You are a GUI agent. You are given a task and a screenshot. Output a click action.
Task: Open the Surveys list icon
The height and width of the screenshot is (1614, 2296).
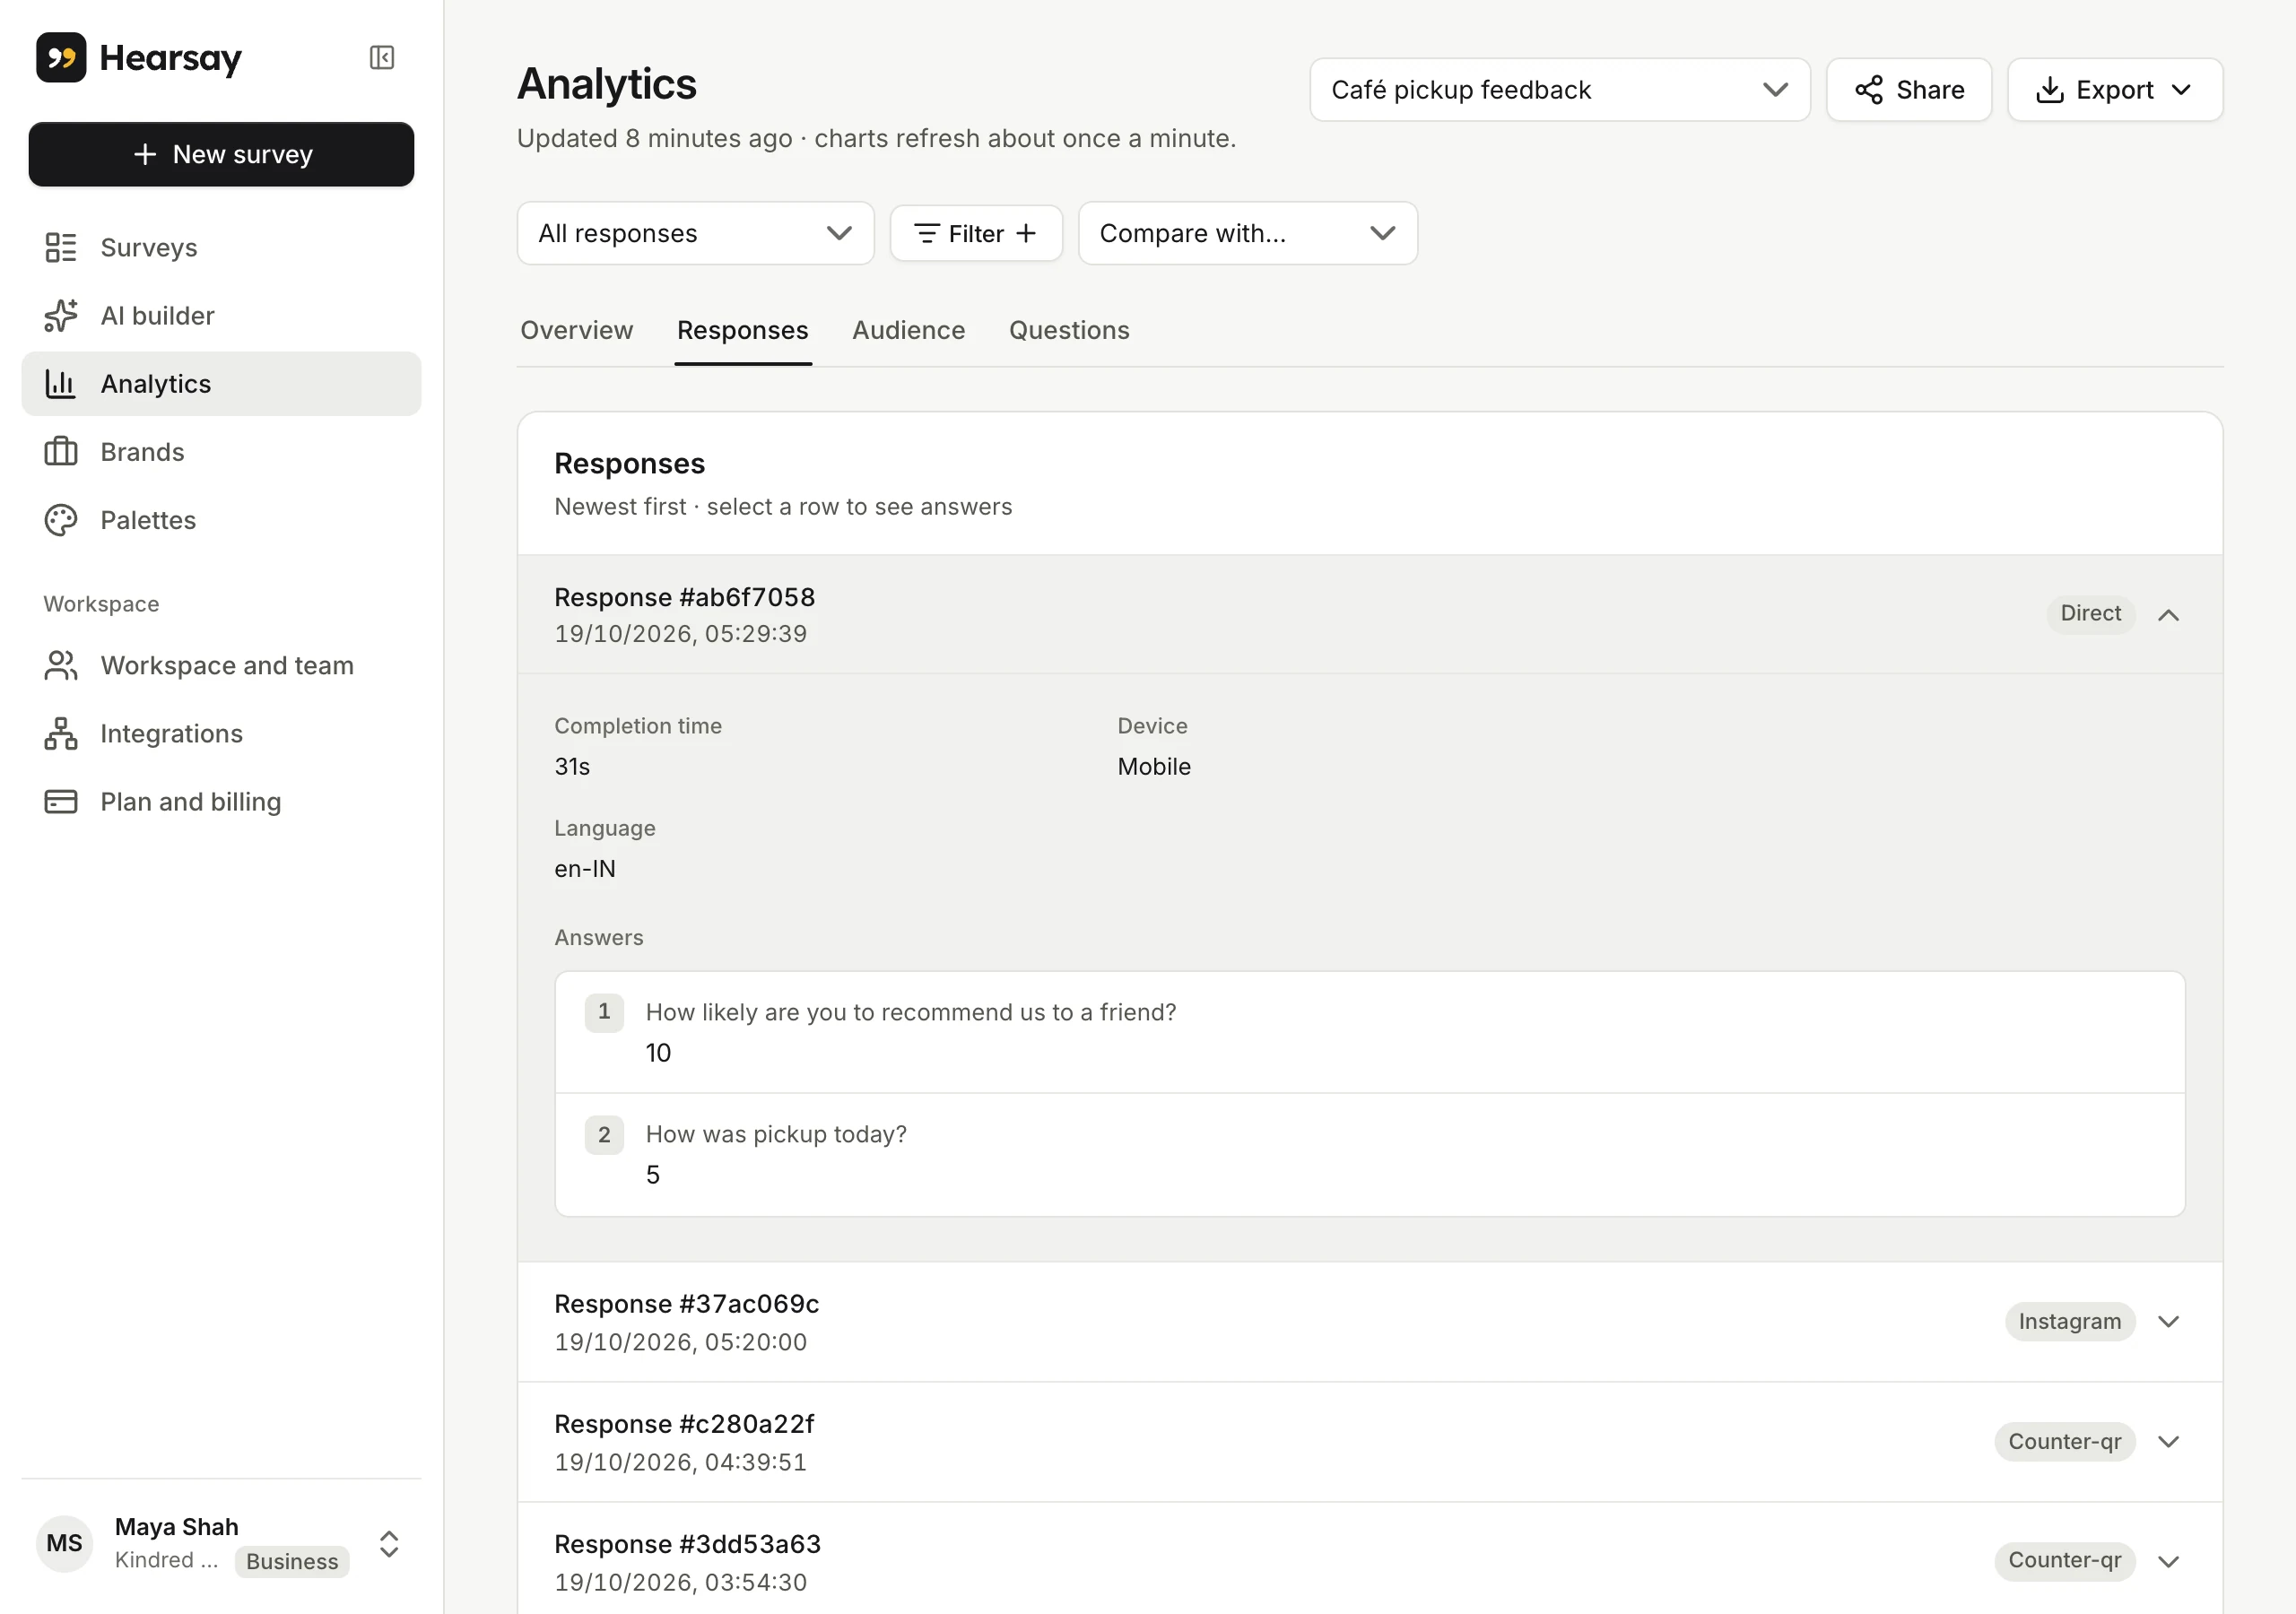pos(61,247)
